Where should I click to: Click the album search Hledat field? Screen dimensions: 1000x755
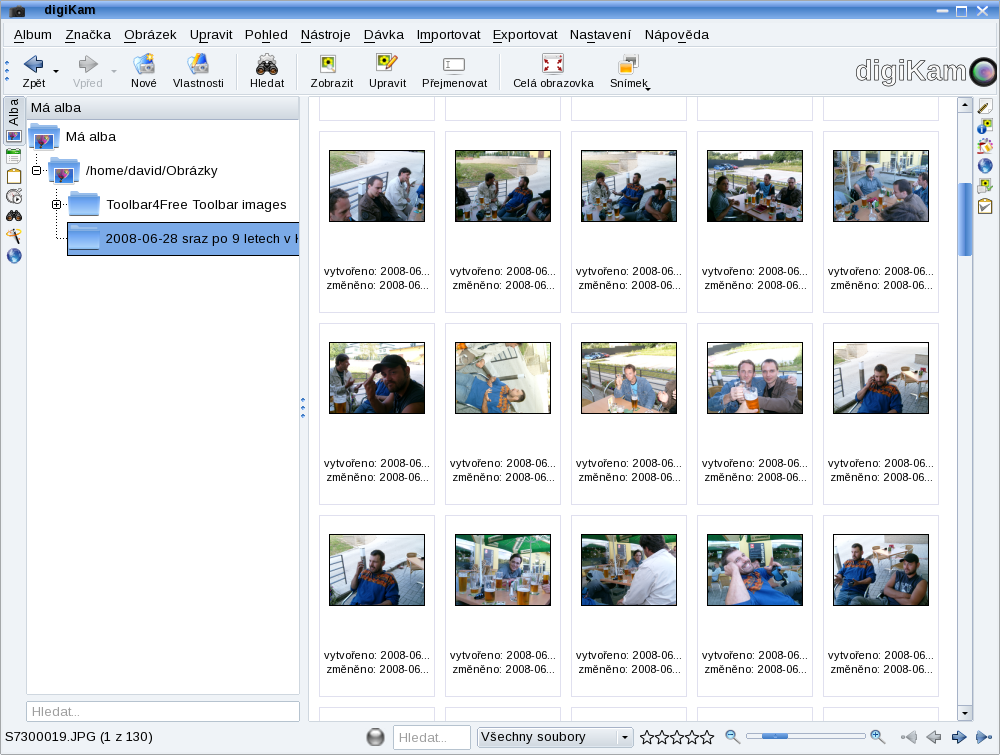[163, 712]
